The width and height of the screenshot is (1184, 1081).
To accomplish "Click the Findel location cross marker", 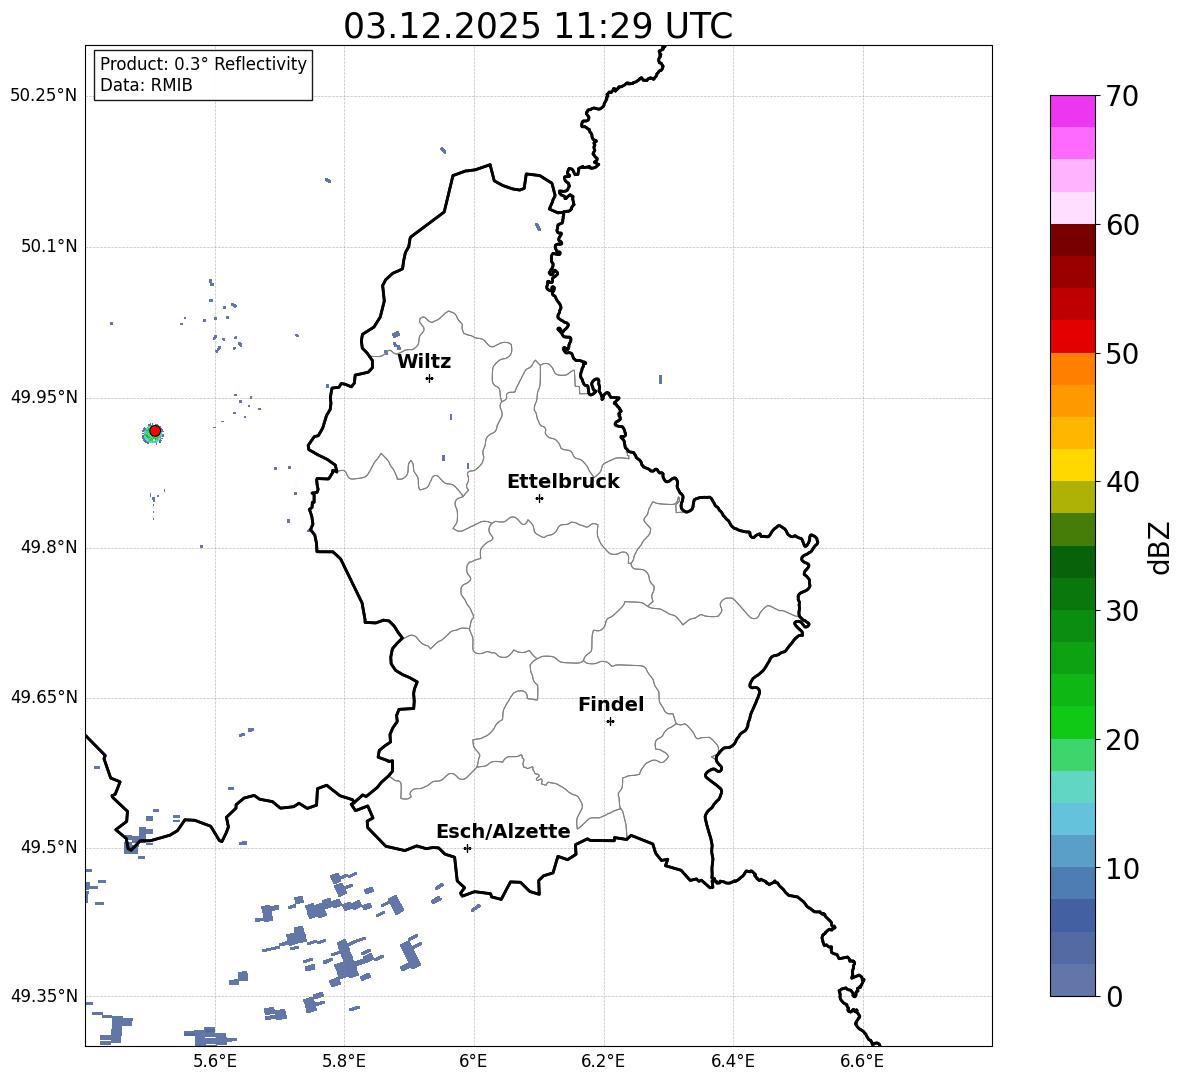I will coord(610,722).
